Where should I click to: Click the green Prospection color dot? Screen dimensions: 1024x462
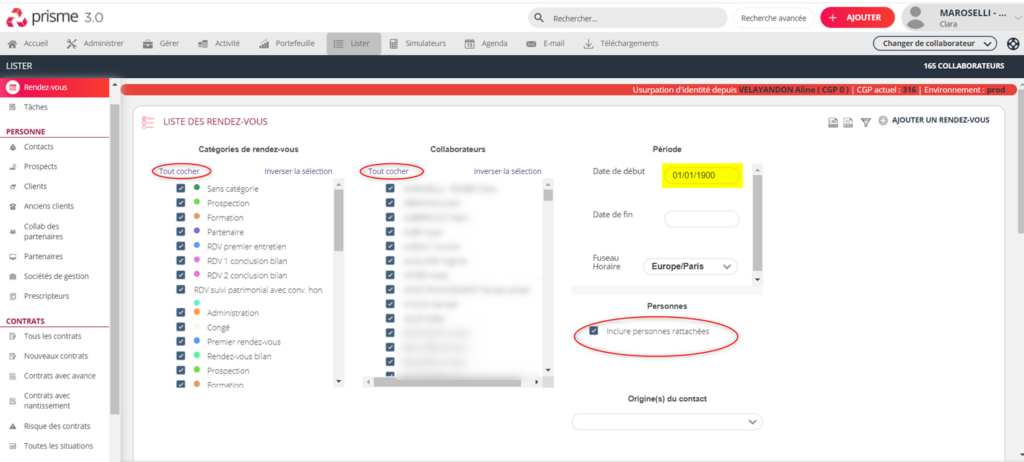(x=198, y=203)
